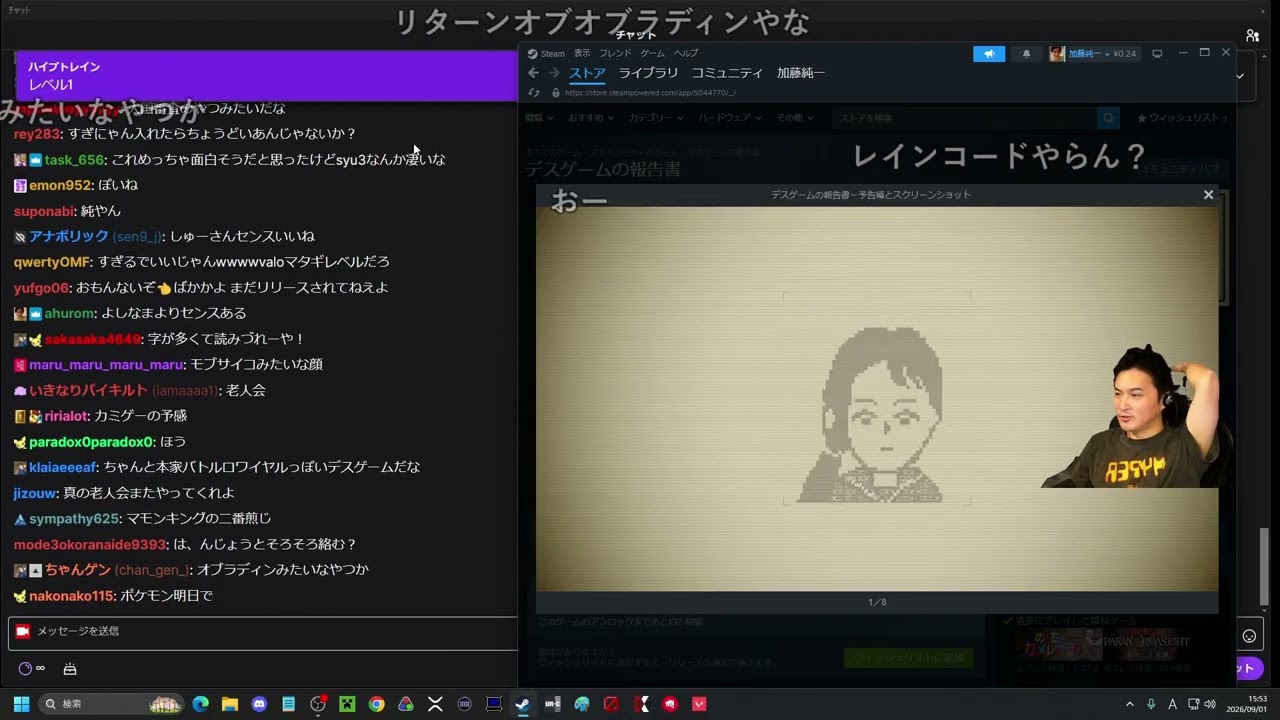Toggle the microphone icon in system tray
Viewport: 1280px width, 720px height.
(1152, 704)
